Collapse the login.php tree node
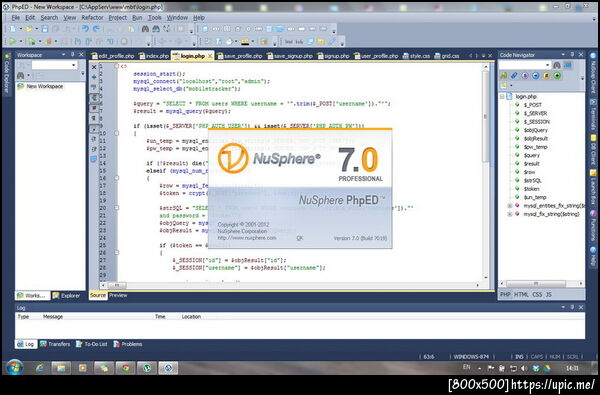The height and width of the screenshot is (395, 600). pos(502,96)
